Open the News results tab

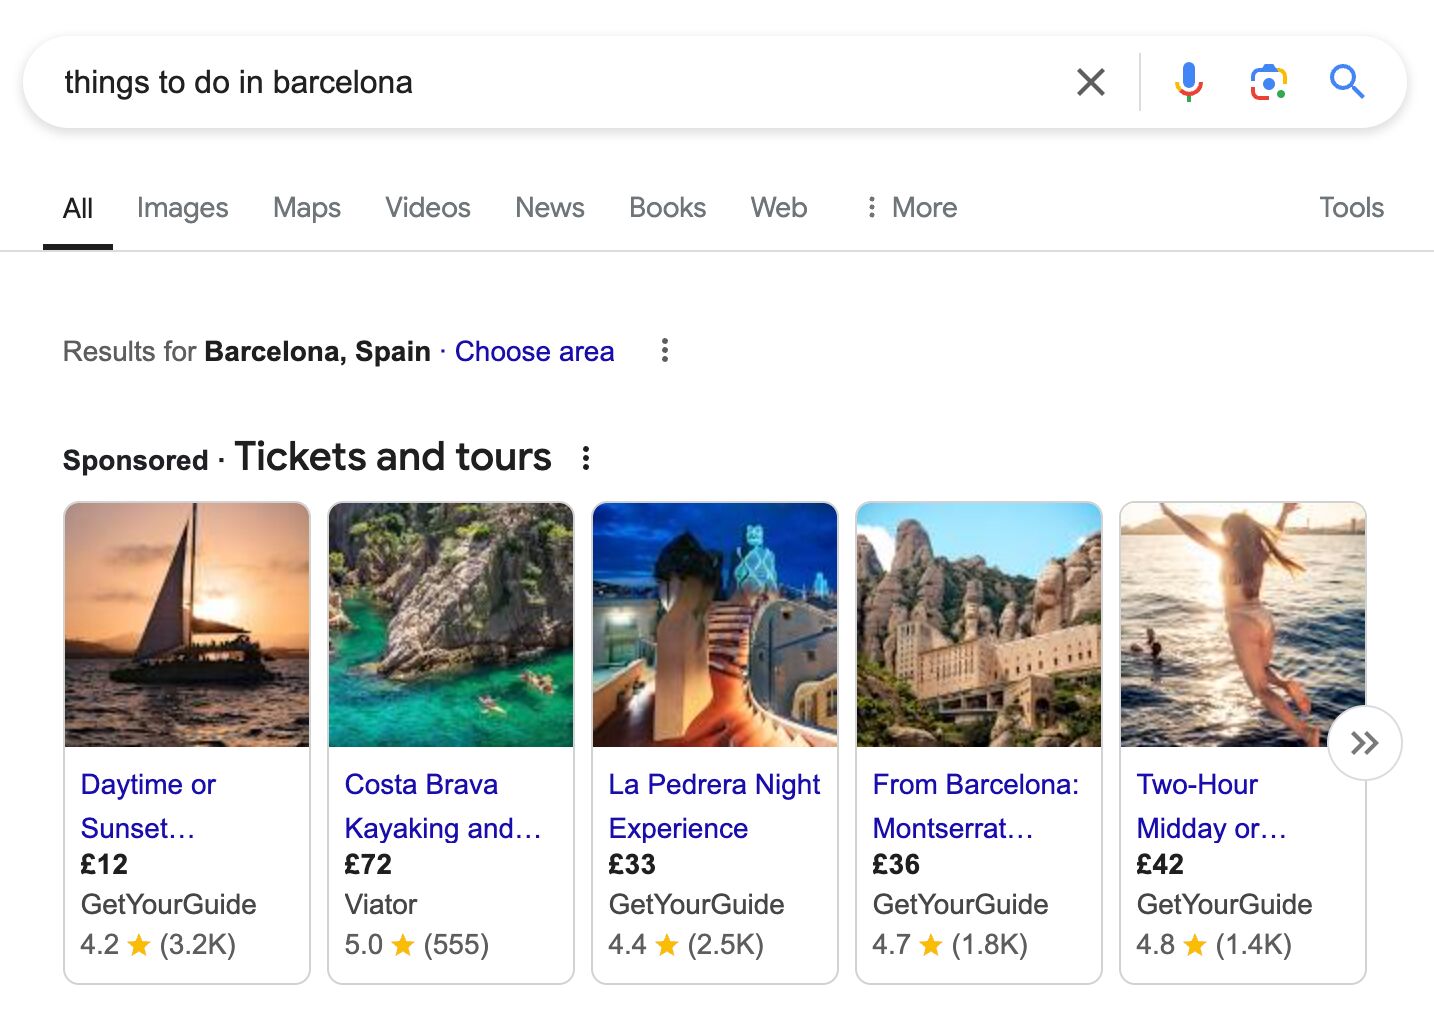coord(549,207)
